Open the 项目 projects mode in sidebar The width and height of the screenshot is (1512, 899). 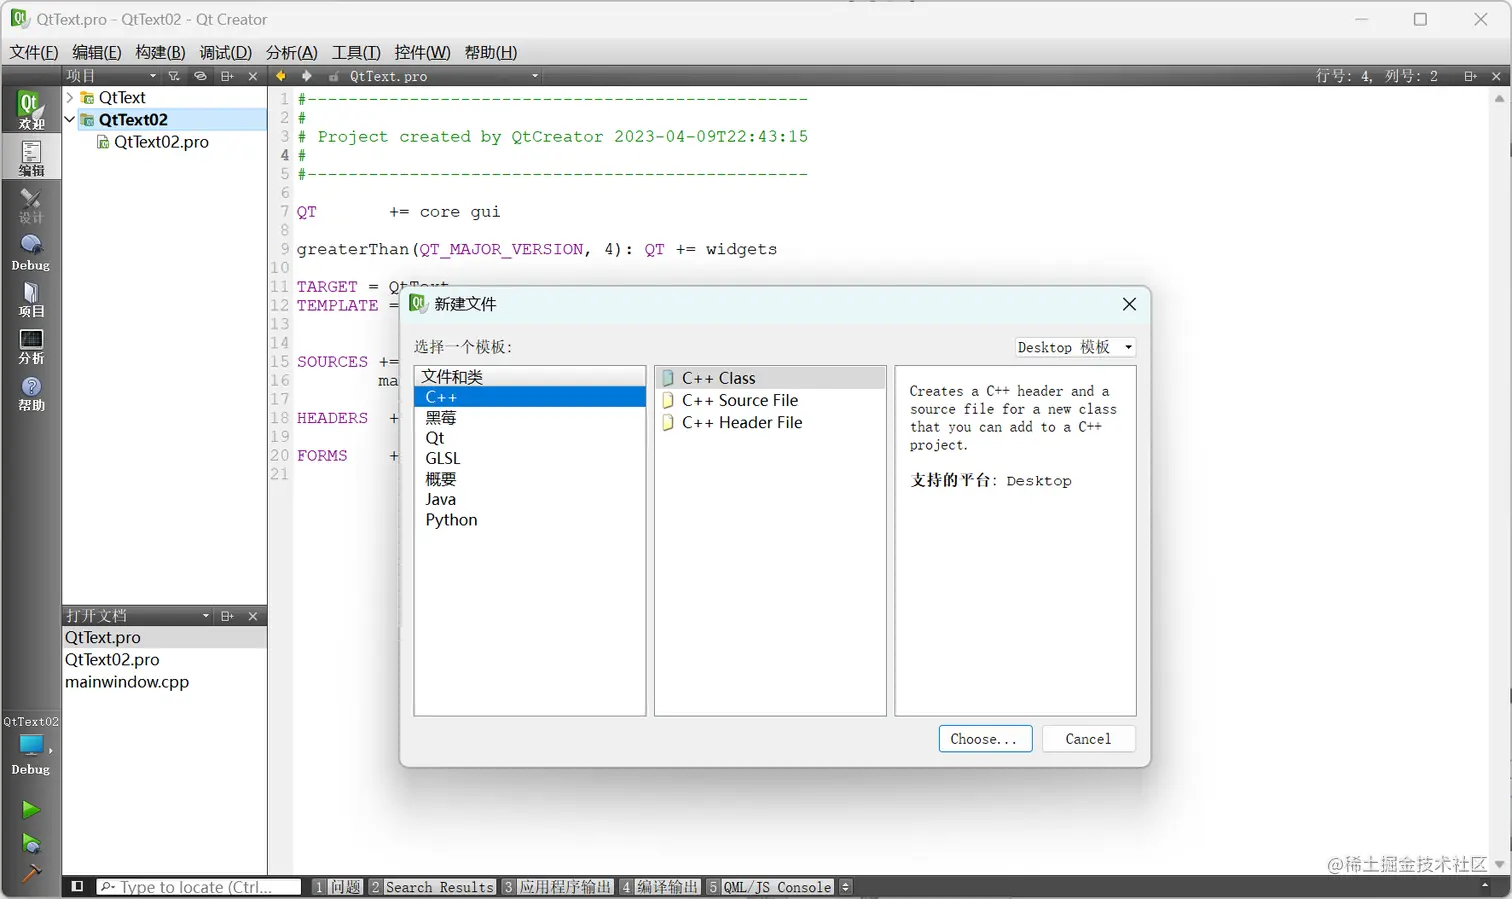click(x=31, y=299)
